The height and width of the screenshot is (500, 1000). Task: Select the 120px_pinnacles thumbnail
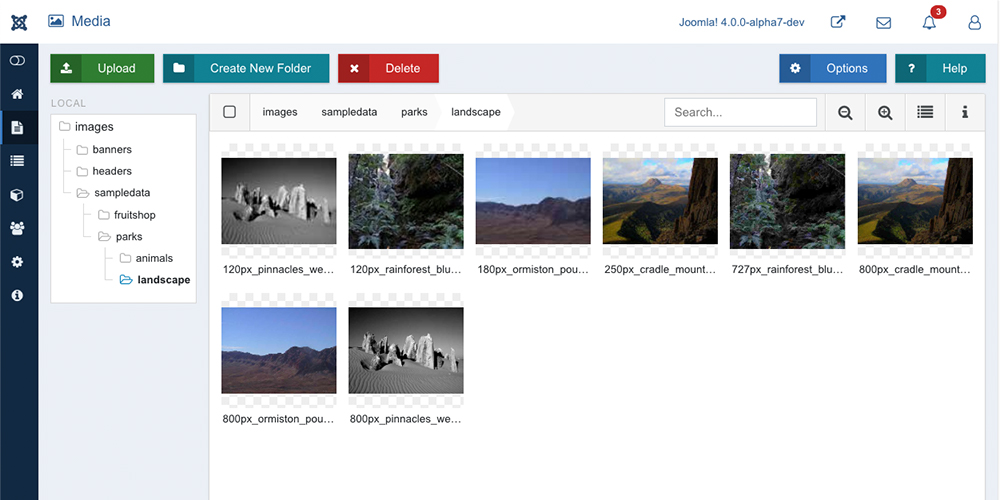[279, 201]
